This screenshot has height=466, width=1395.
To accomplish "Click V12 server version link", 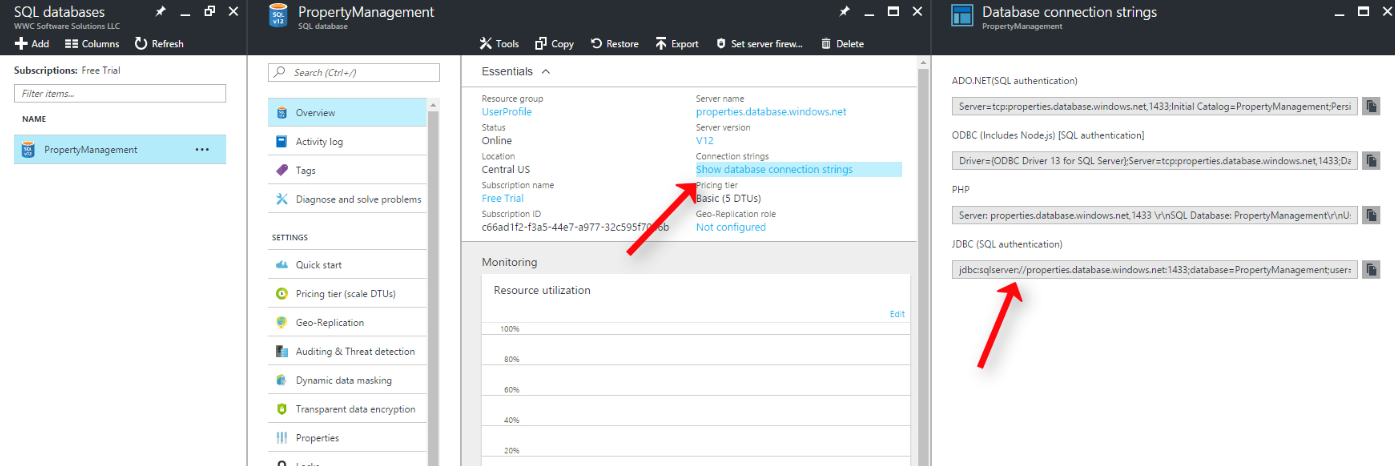I will [705, 141].
